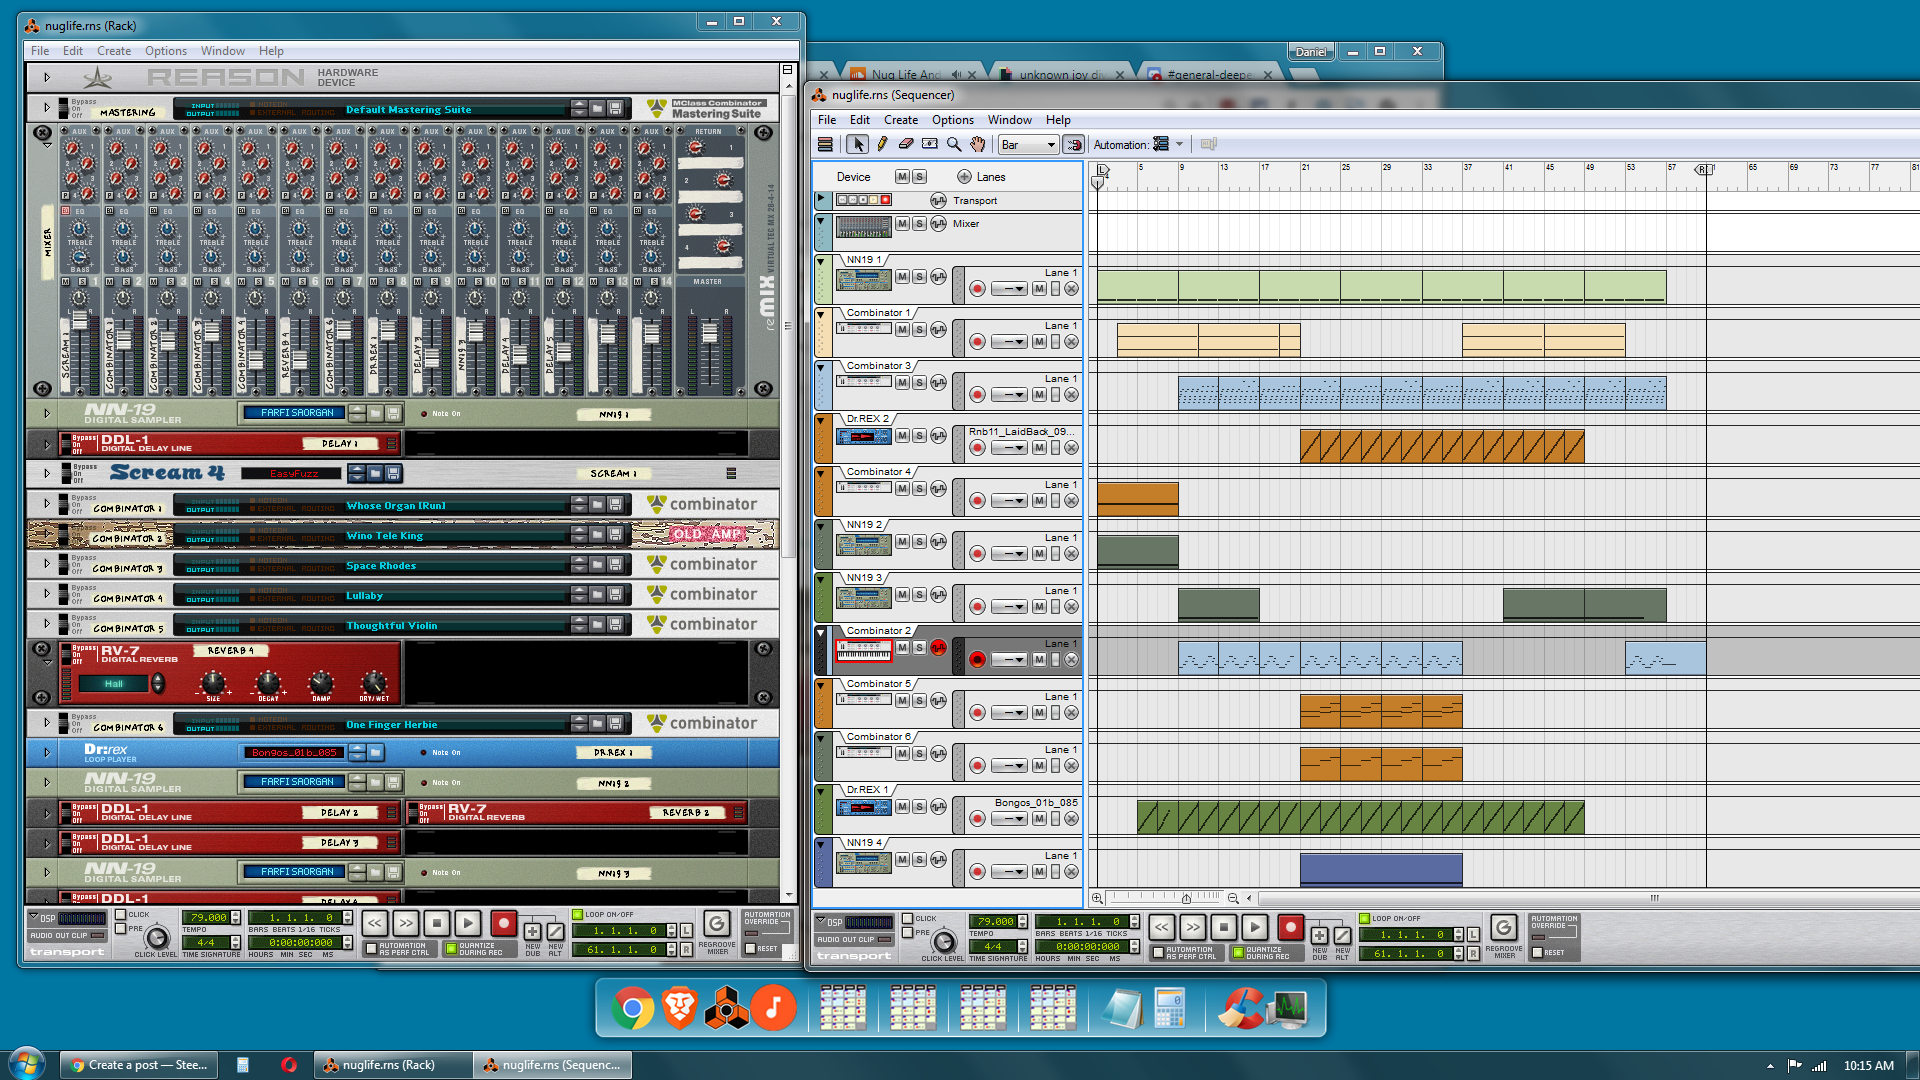
Task: Click Rewind in Rack transport
Action: (374, 924)
